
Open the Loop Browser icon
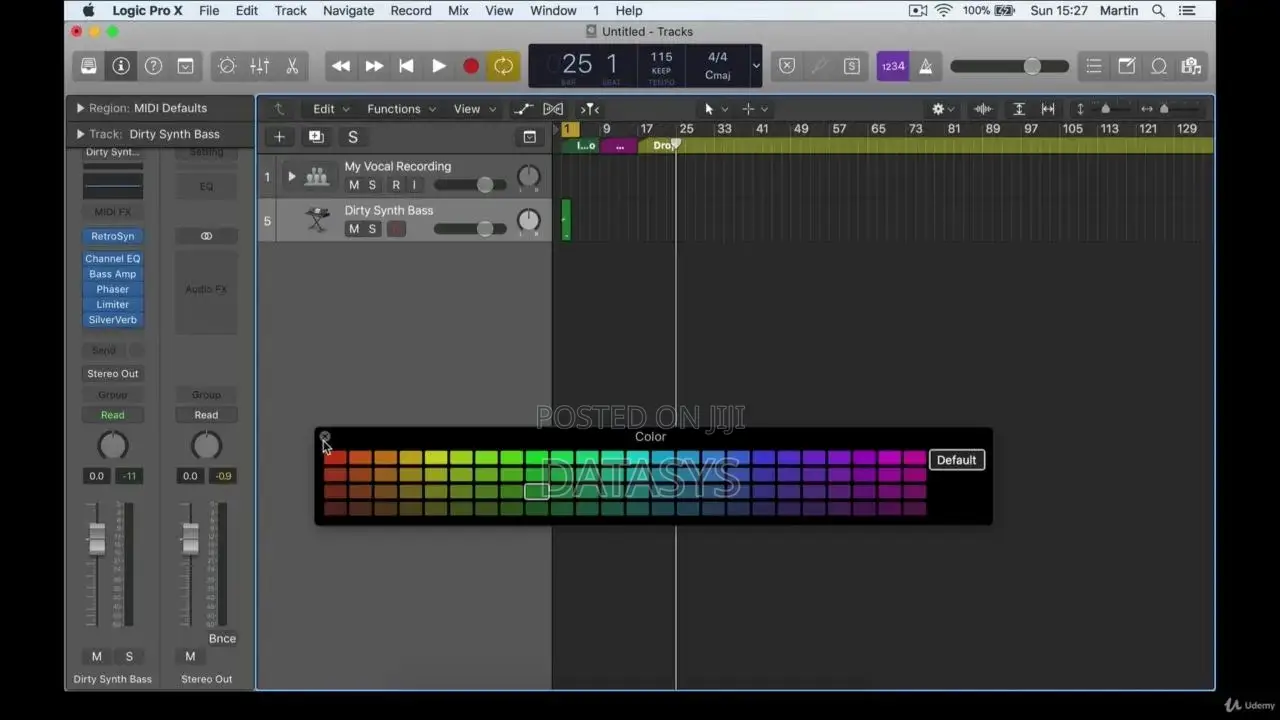click(x=1159, y=66)
